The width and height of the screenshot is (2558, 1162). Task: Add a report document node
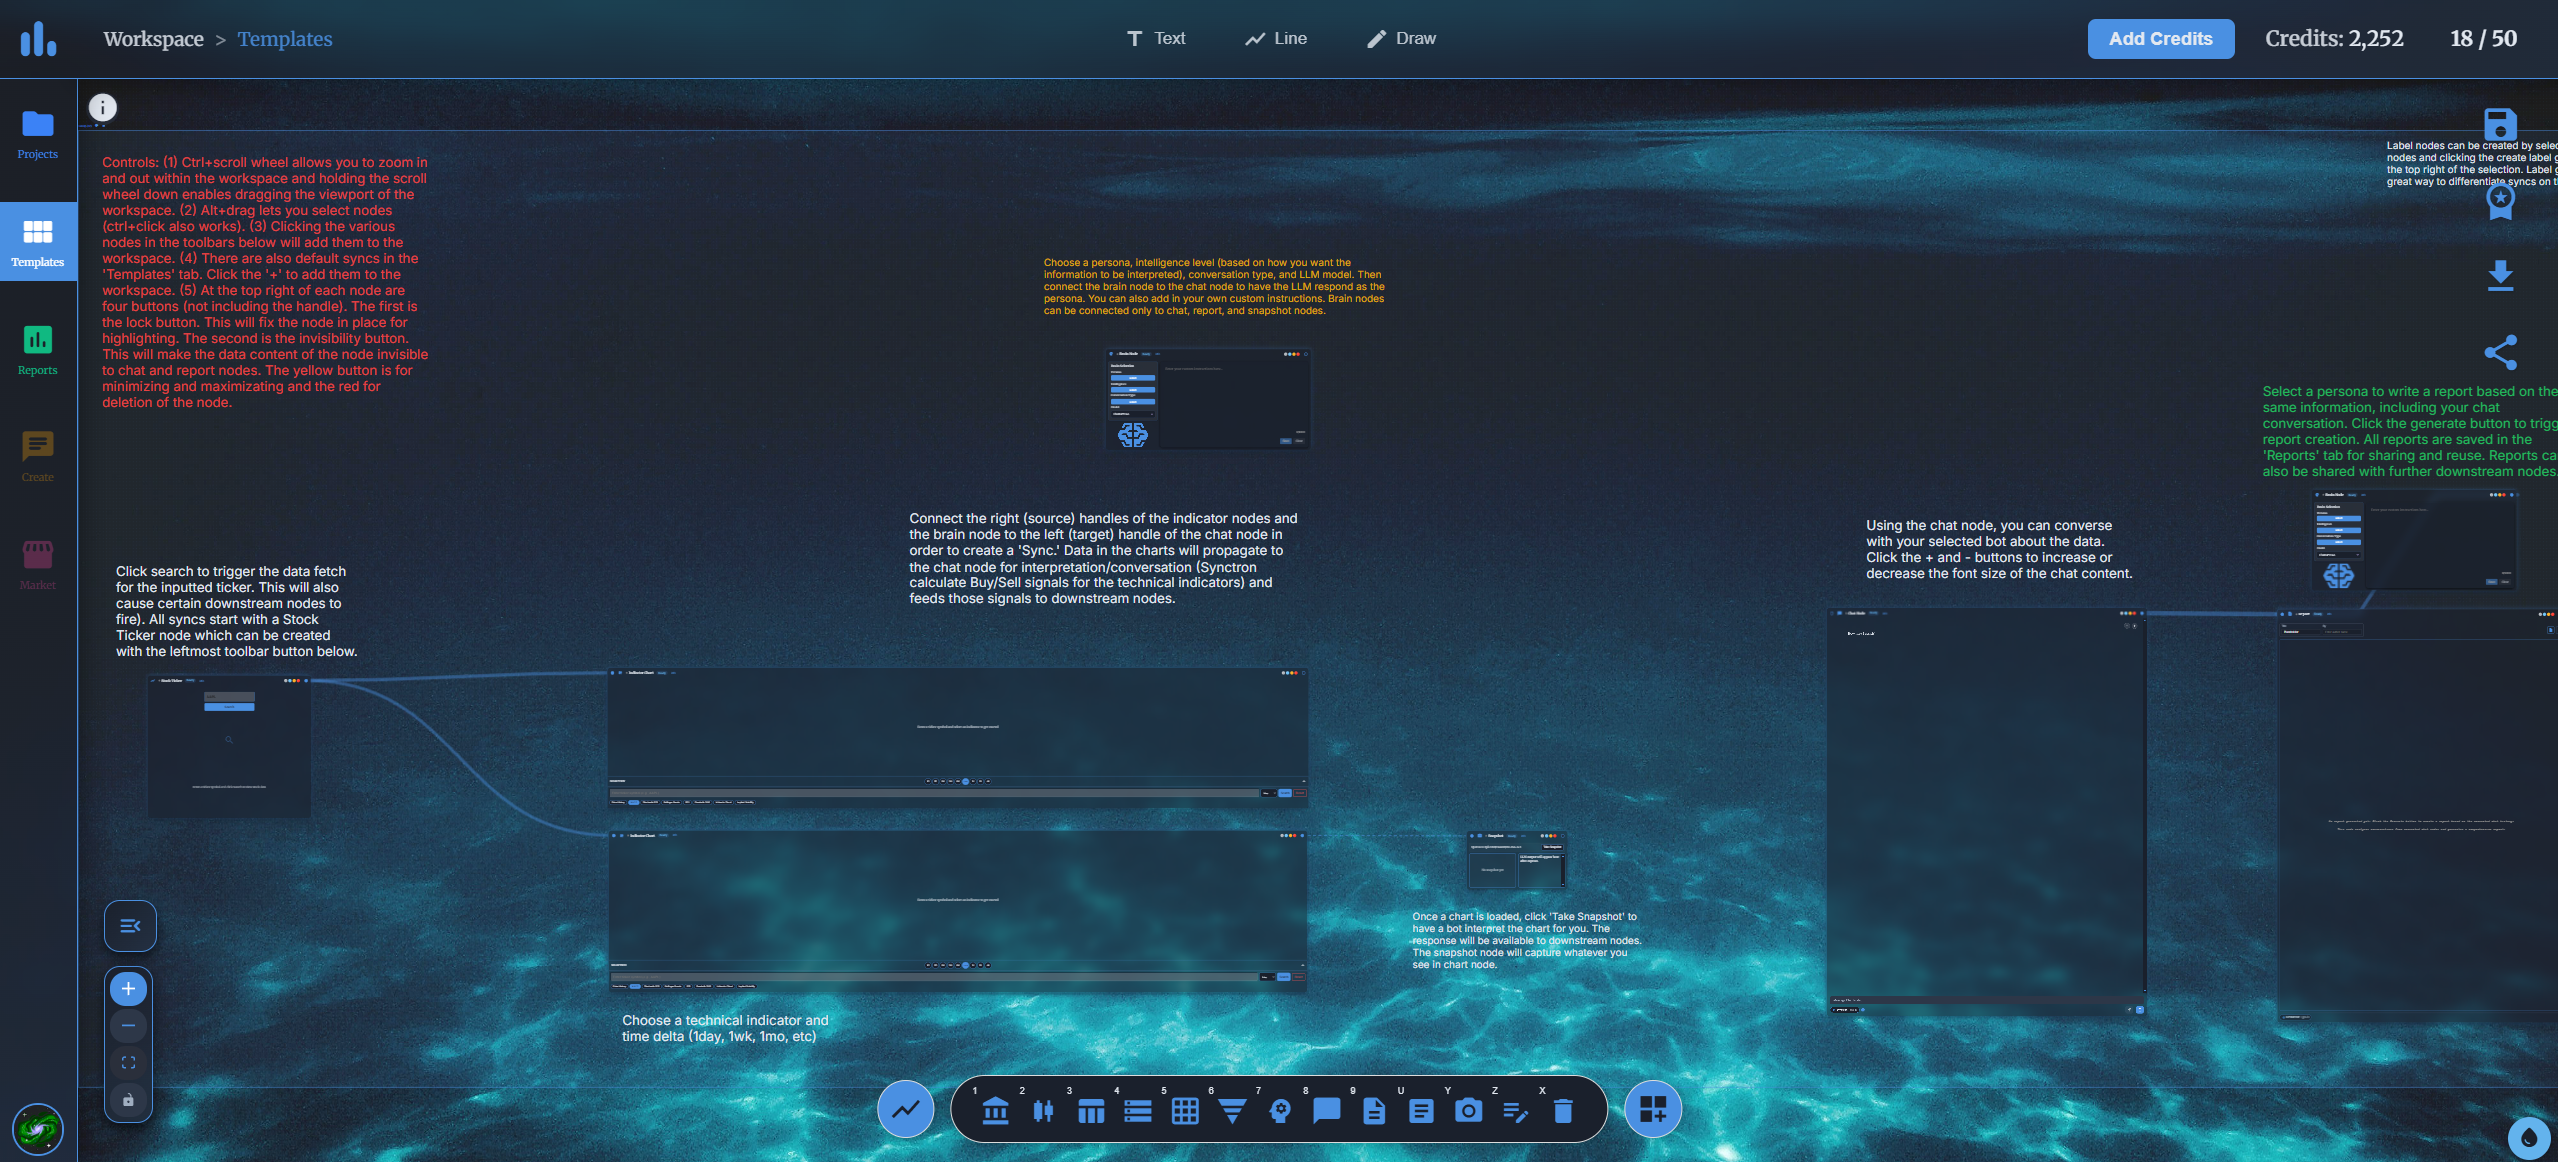click(x=1375, y=1110)
